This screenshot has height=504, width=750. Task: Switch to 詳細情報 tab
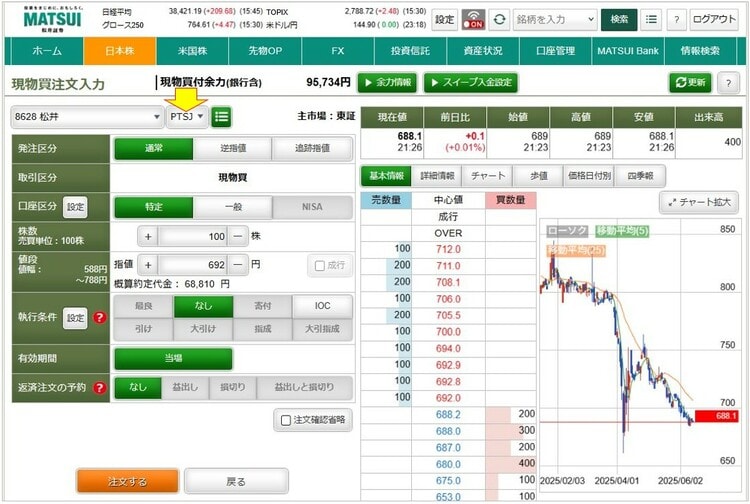point(437,176)
